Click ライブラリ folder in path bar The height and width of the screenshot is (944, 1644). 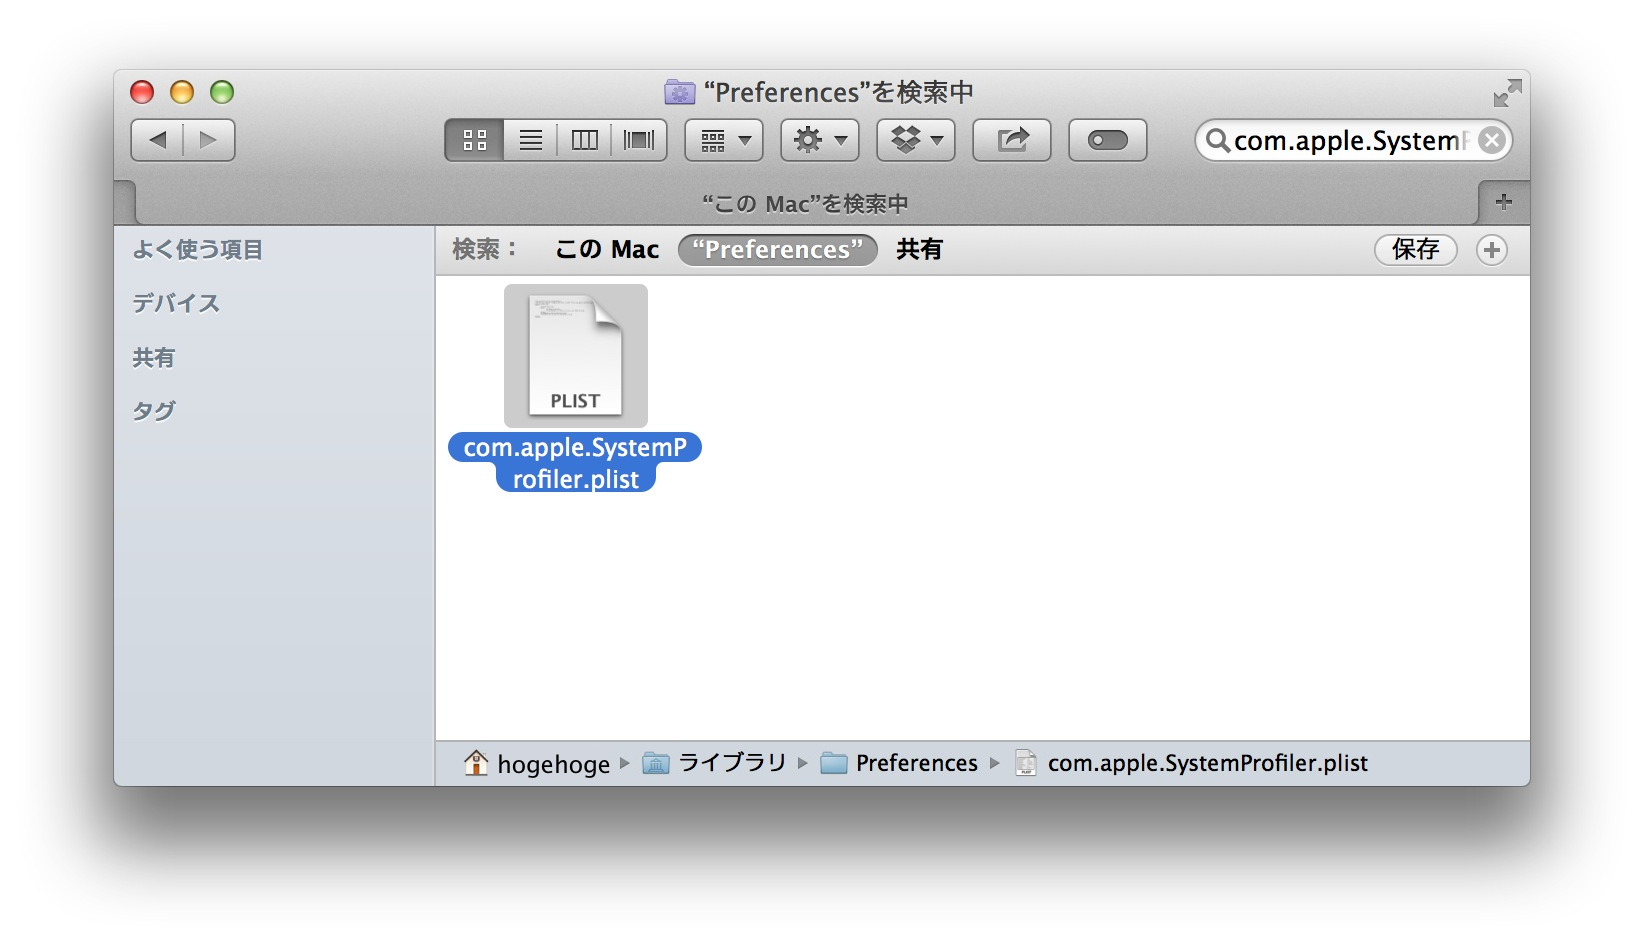(715, 763)
